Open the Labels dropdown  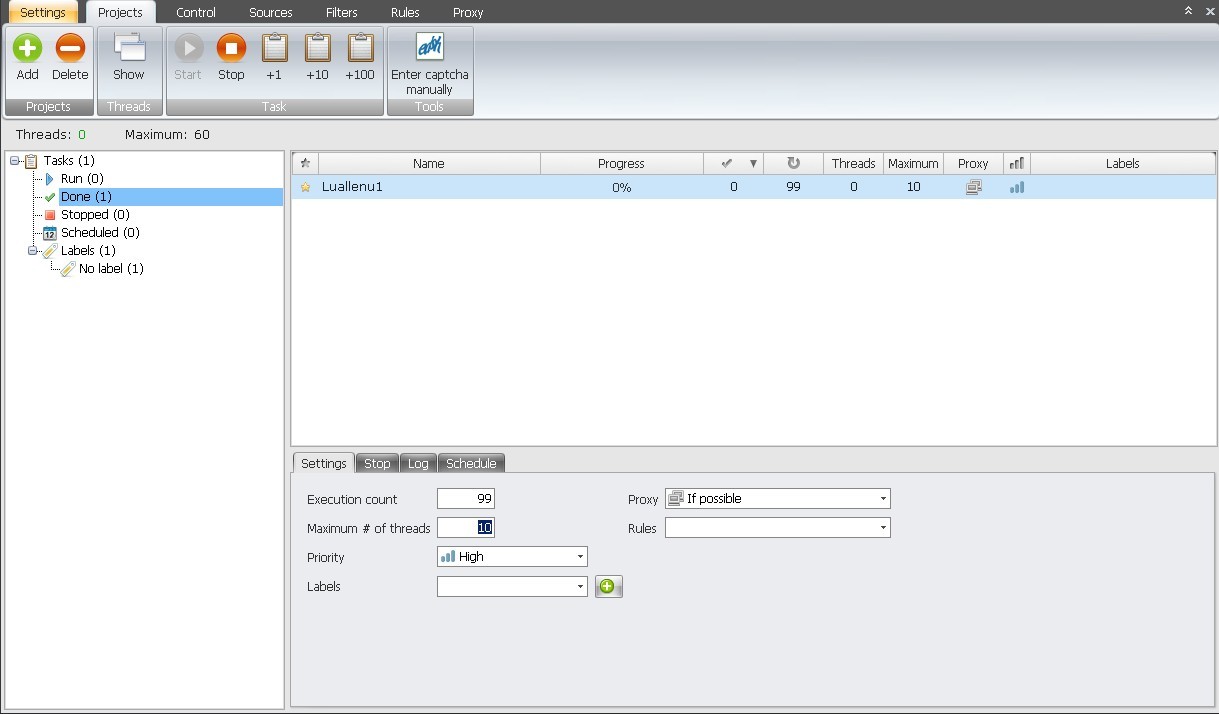512,586
